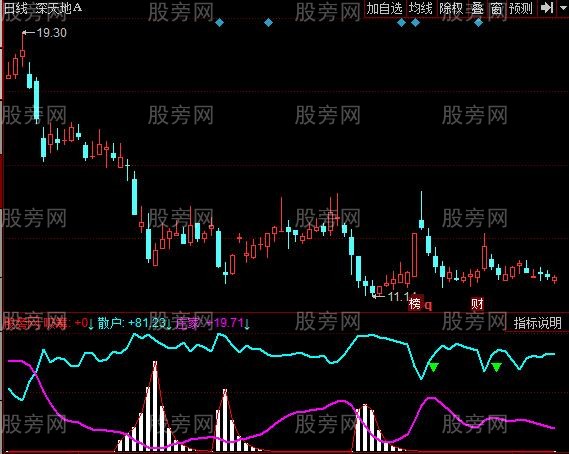569x454 pixels.
Task: Open the 指标说明 indicator description
Action: pos(537,323)
